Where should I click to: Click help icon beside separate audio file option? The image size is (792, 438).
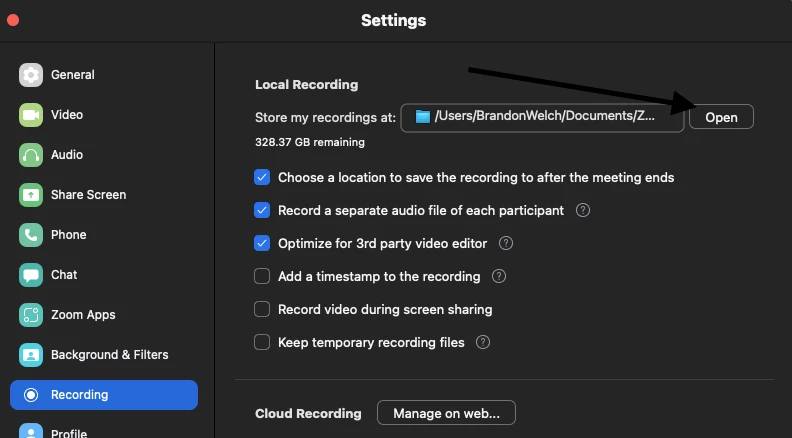coord(583,211)
